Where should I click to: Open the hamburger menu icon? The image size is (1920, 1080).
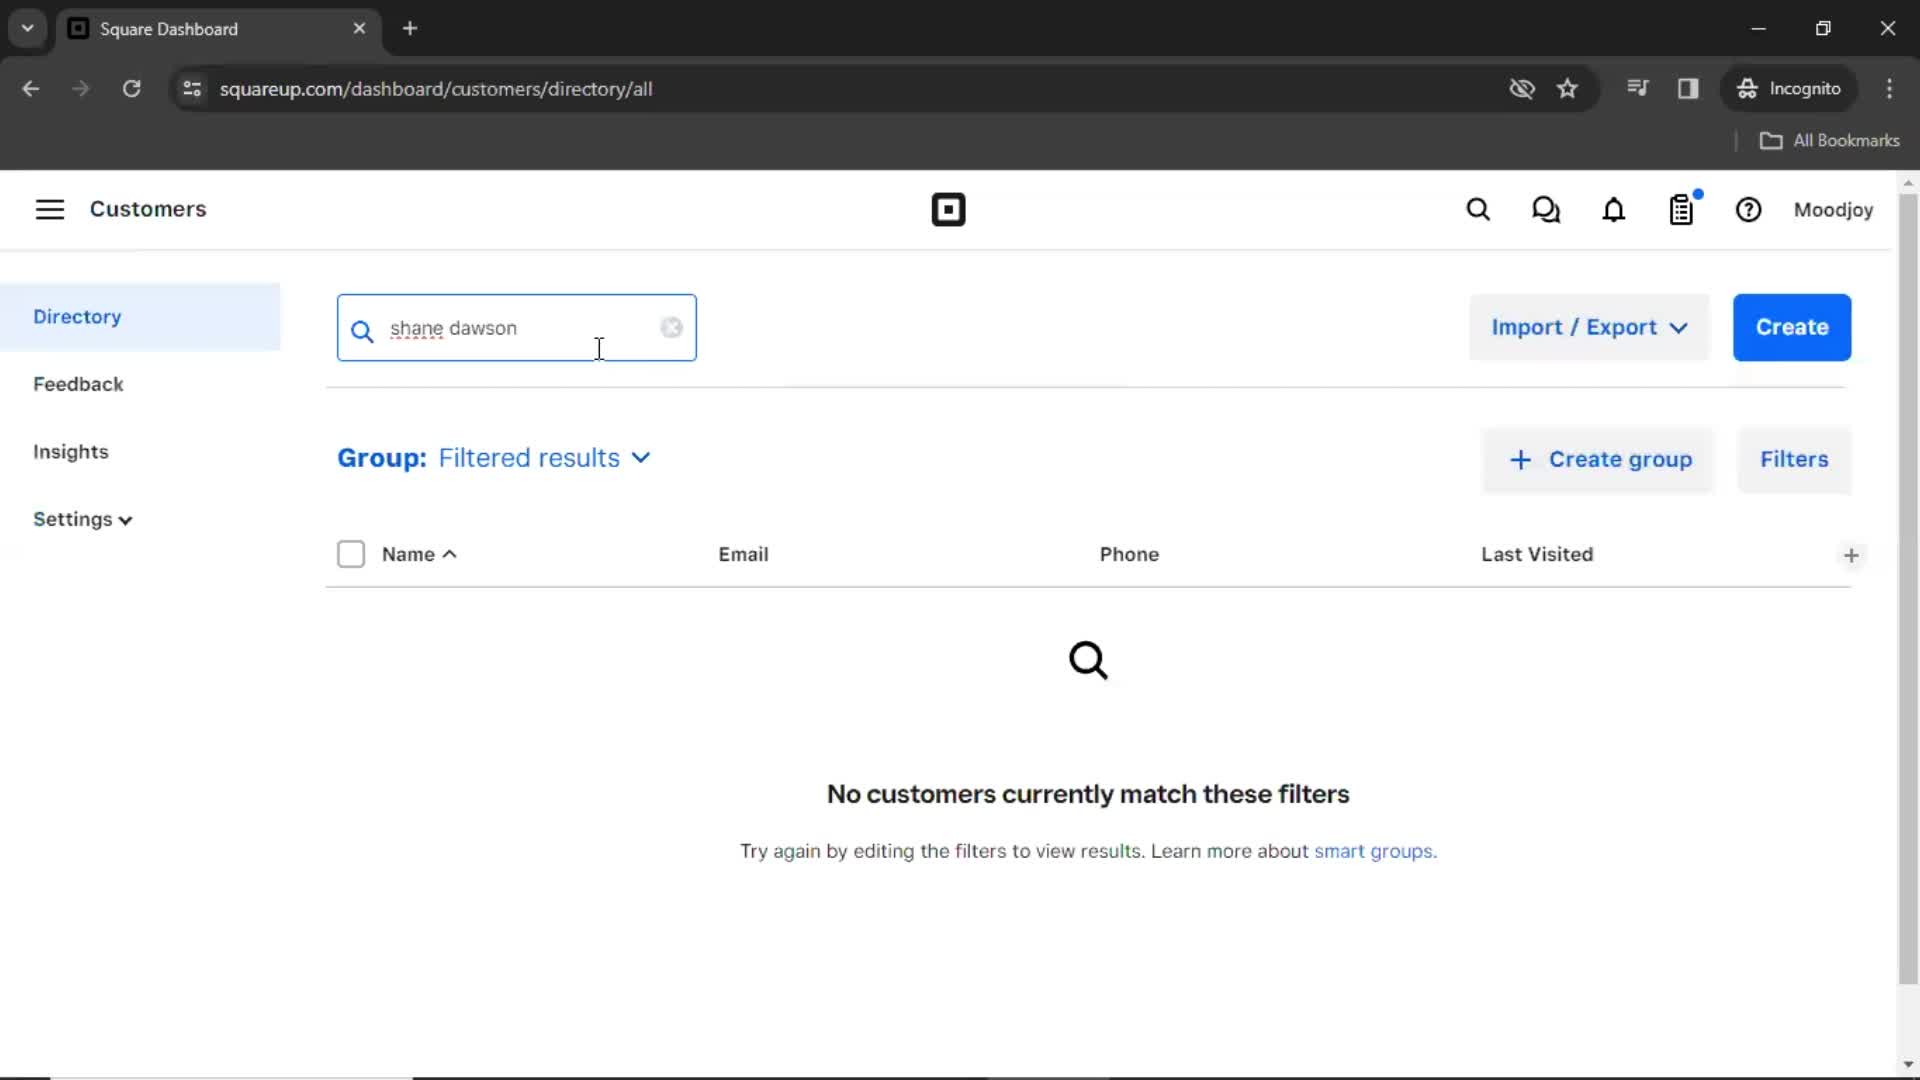(50, 210)
